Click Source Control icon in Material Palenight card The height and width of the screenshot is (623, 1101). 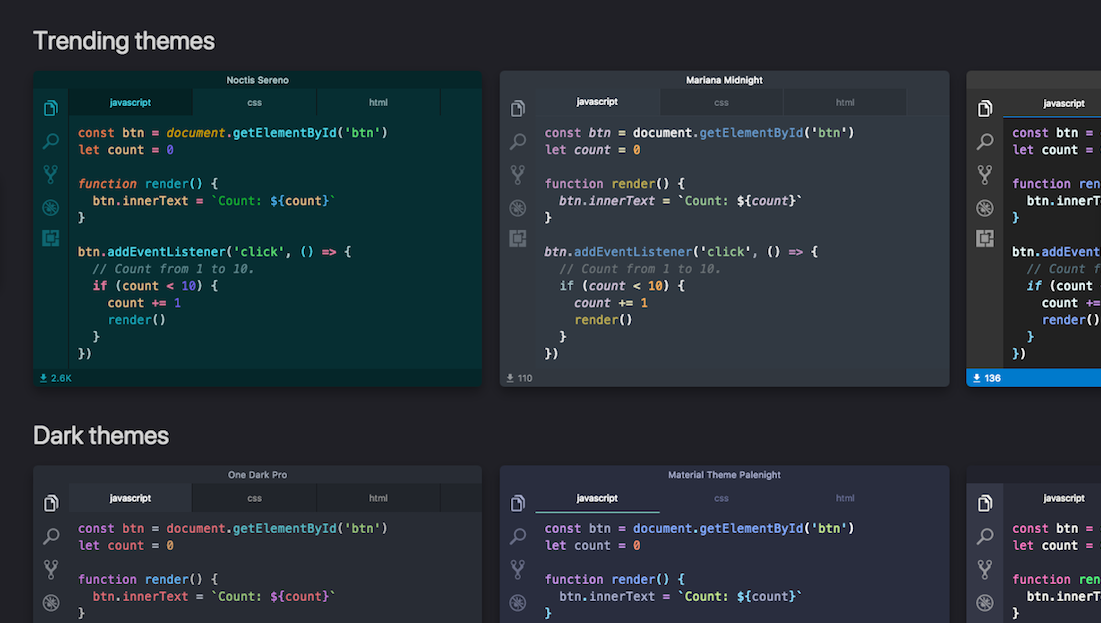pos(517,569)
